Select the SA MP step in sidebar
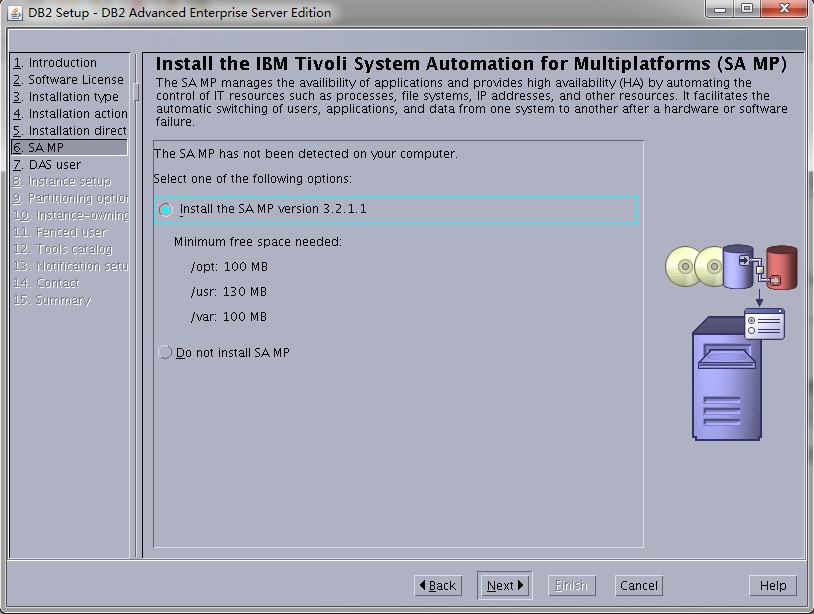This screenshot has height=614, width=814. pos(45,148)
